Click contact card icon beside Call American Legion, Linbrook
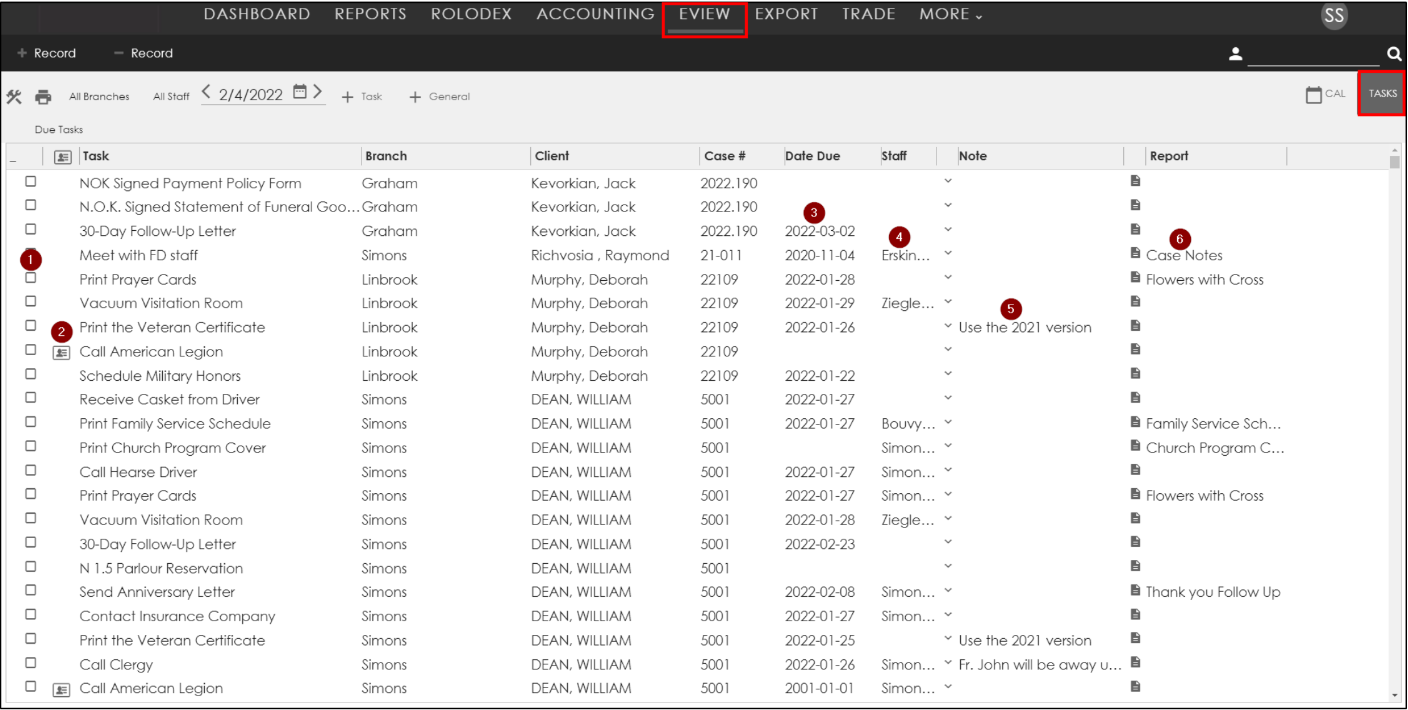 click(x=61, y=352)
